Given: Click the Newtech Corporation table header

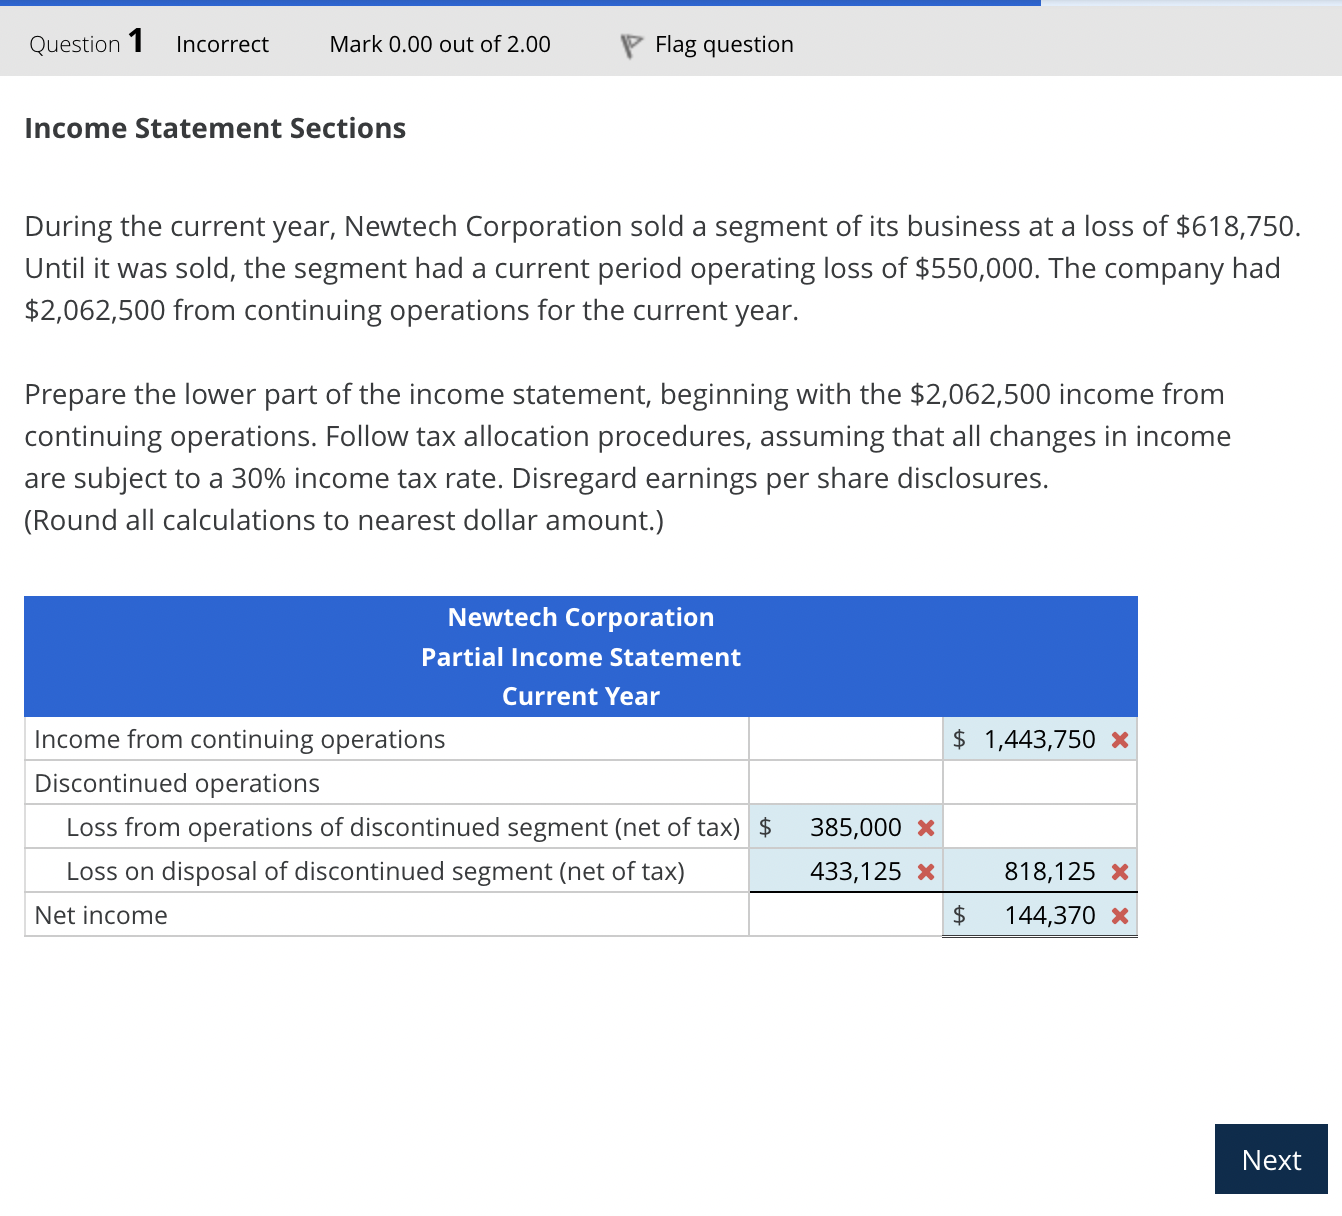Looking at the screenshot, I should click(581, 617).
